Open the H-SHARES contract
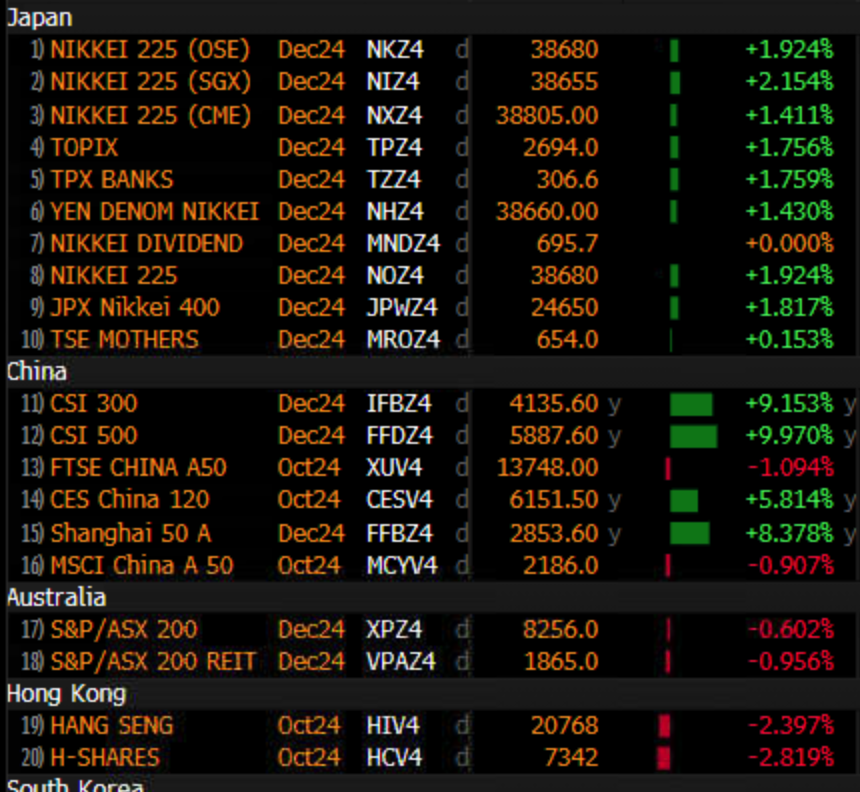The image size is (860, 792). point(105,757)
